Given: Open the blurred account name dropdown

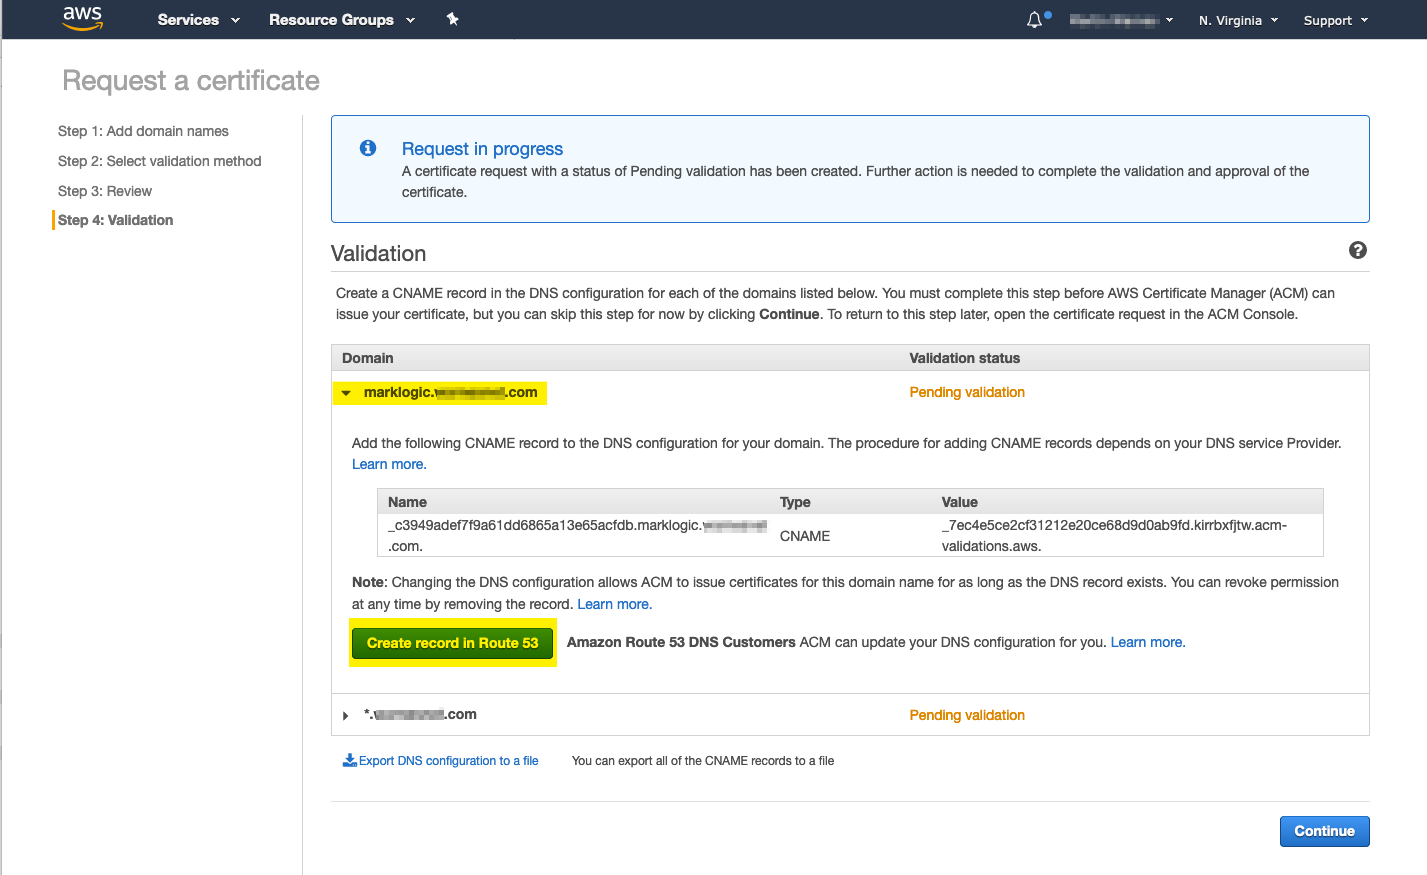Looking at the screenshot, I should point(1121,20).
